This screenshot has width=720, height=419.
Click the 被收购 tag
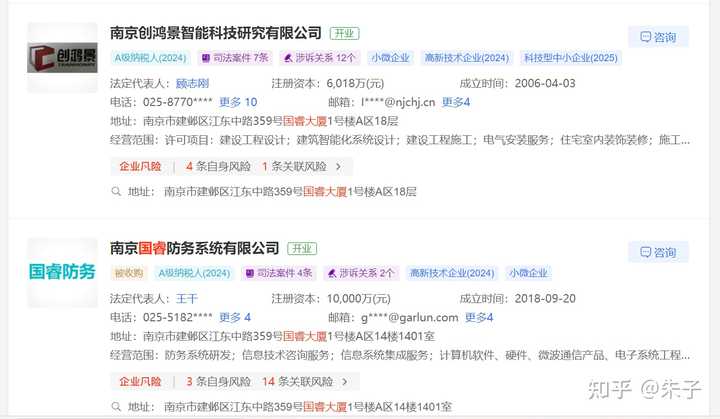coord(129,273)
